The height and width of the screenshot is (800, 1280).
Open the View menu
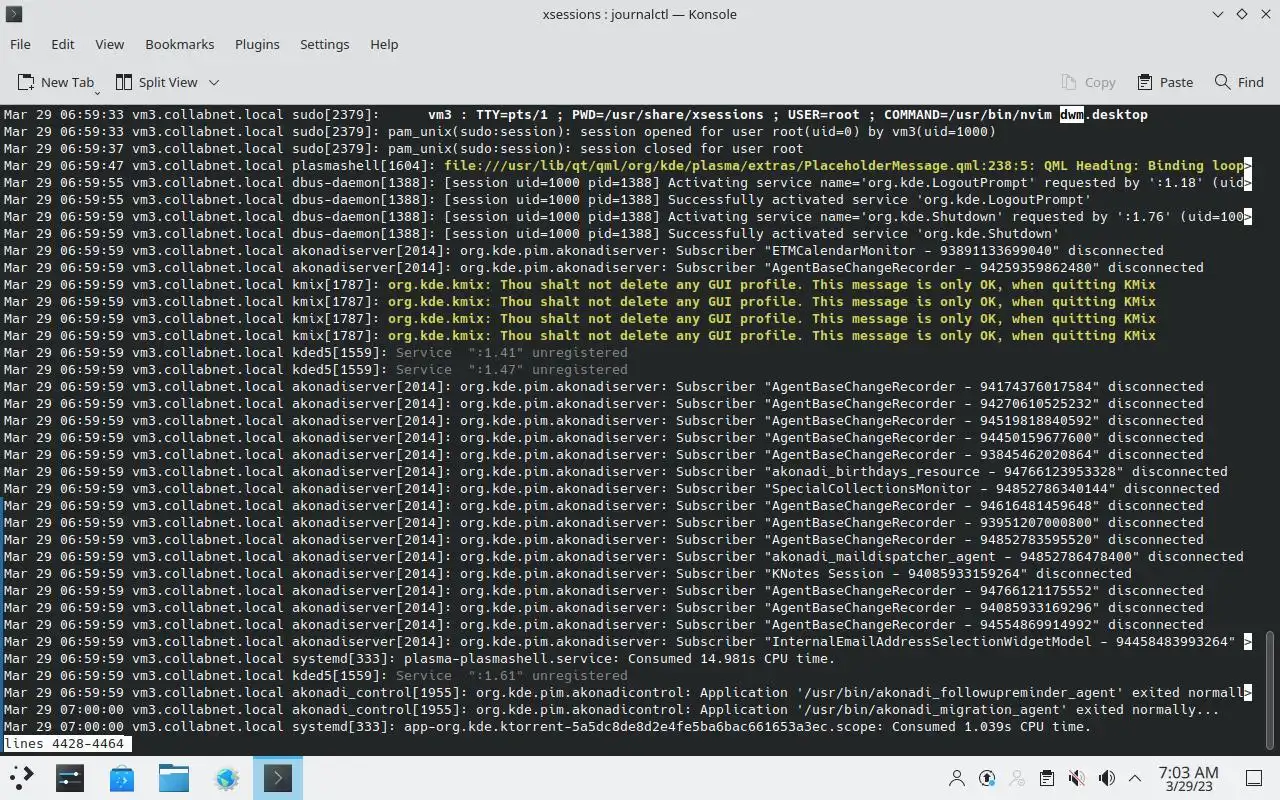coord(110,44)
